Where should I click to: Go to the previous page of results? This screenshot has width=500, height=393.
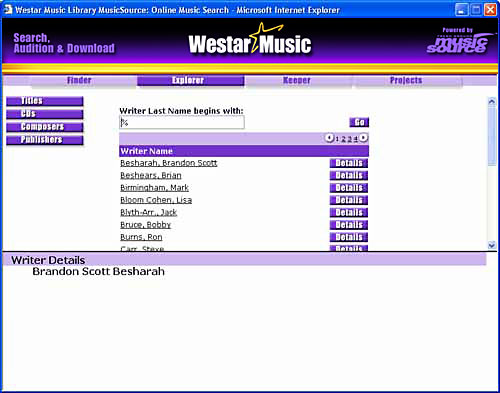[329, 138]
